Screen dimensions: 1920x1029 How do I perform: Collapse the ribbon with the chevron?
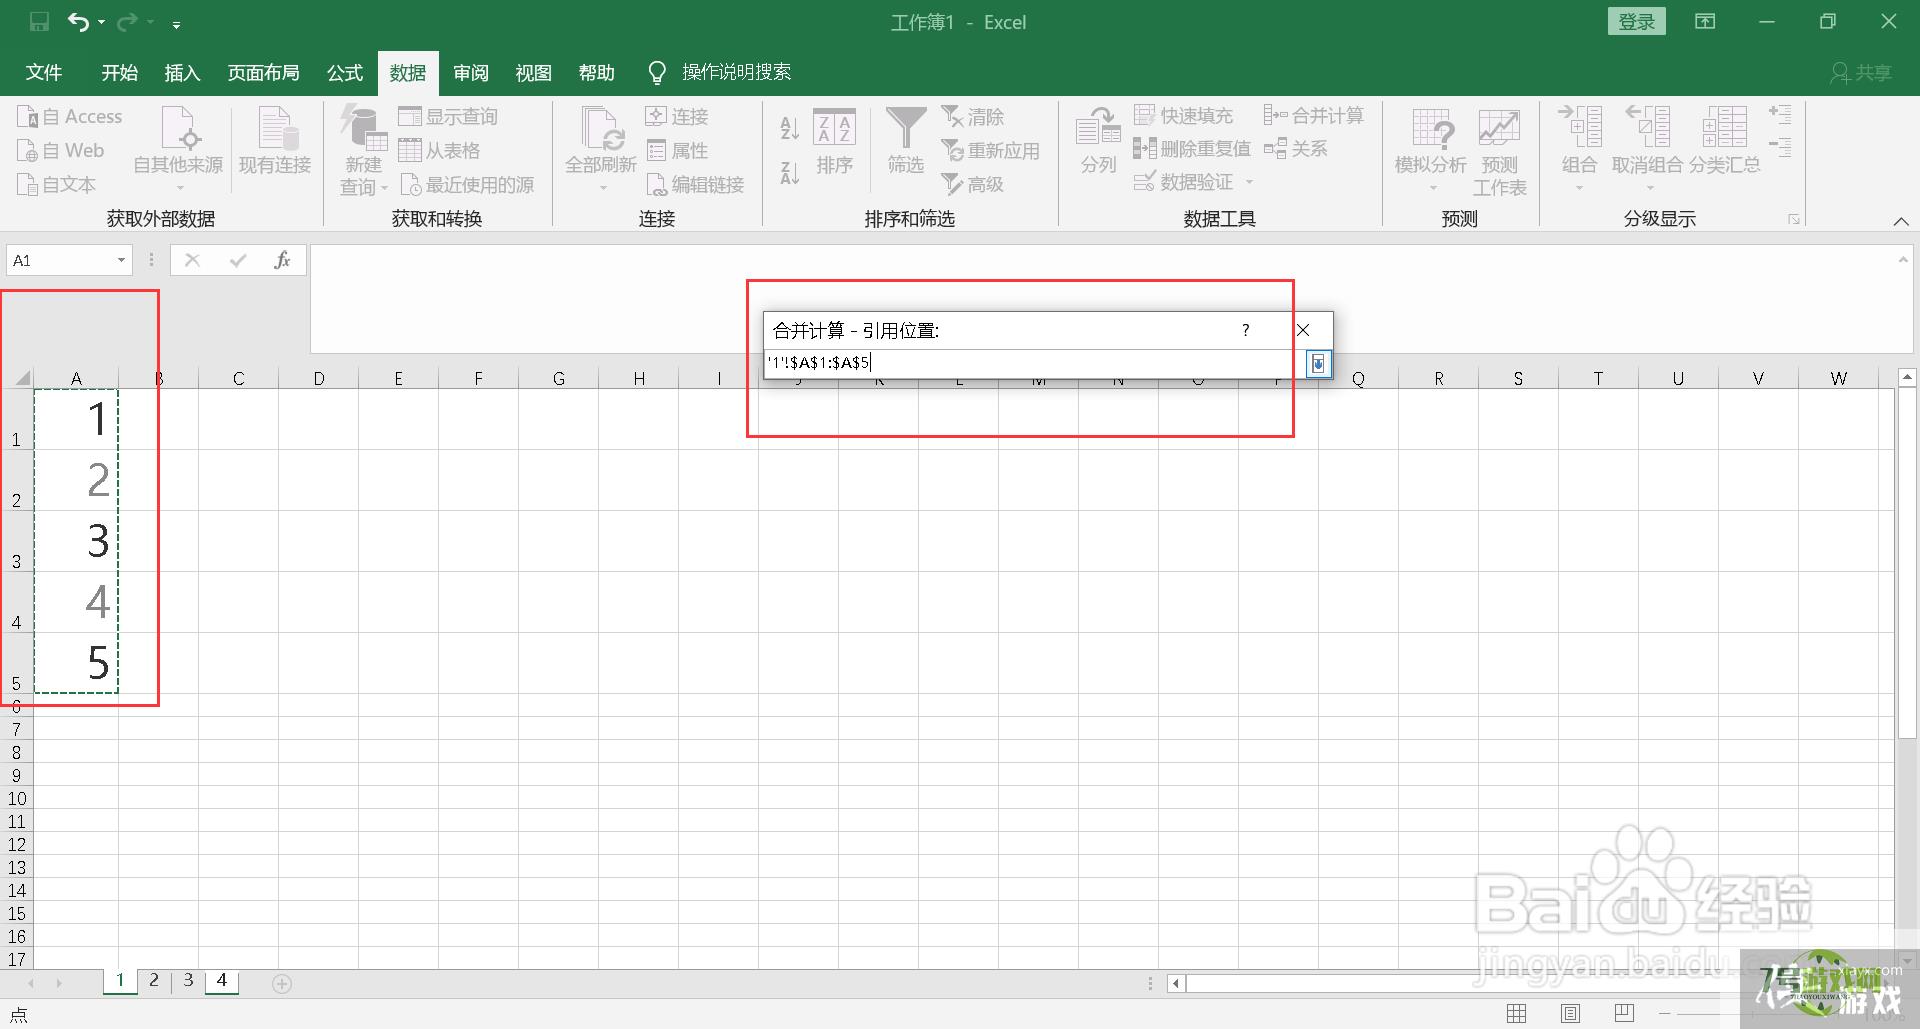[x=1901, y=221]
